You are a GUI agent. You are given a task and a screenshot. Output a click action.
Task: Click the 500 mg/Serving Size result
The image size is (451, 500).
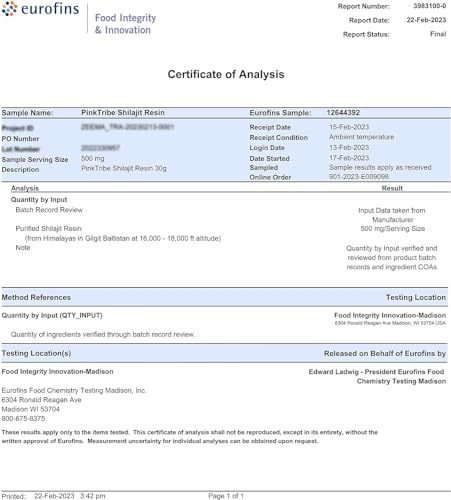[392, 228]
